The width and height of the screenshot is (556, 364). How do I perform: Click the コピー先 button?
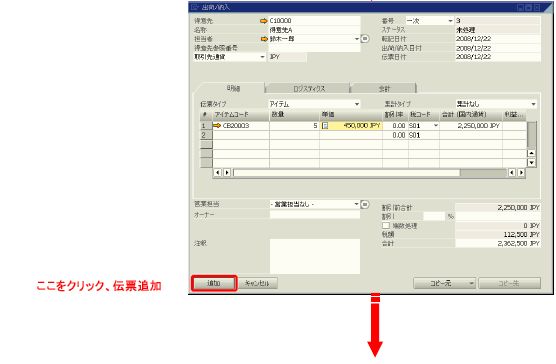pos(509,283)
